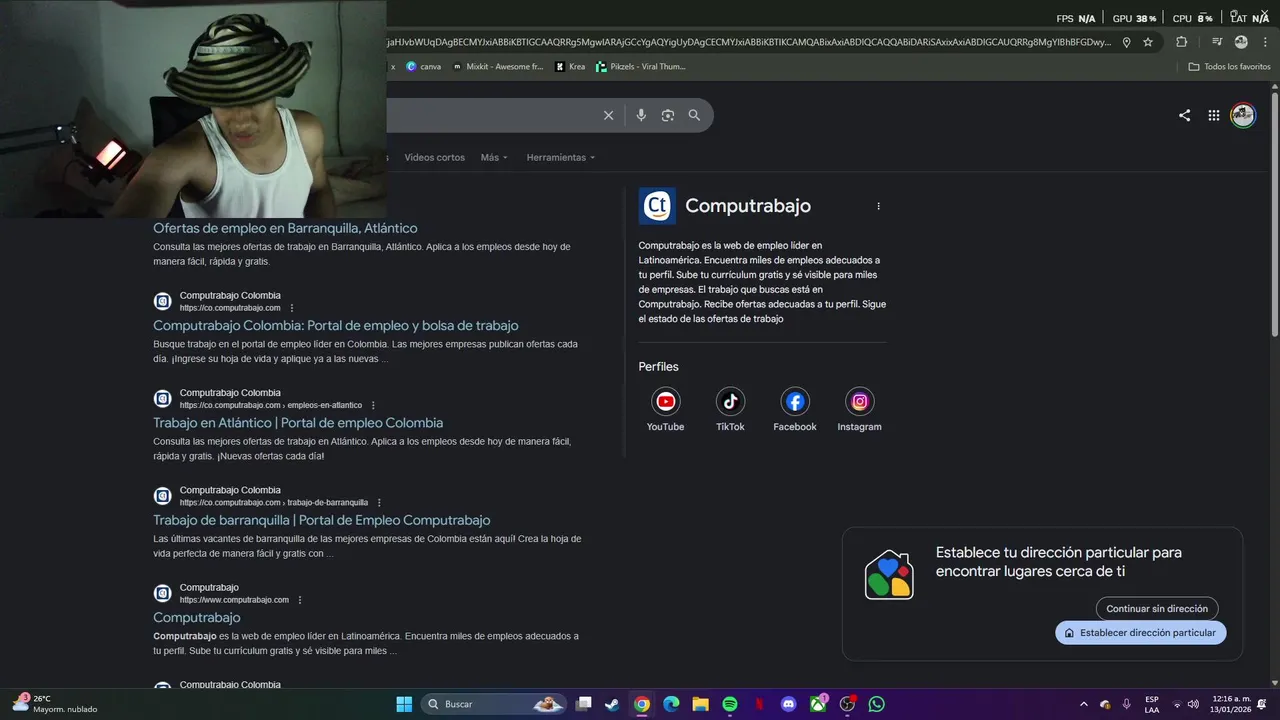Click the magnifying glass search icon
This screenshot has width=1280, height=720.
694,115
